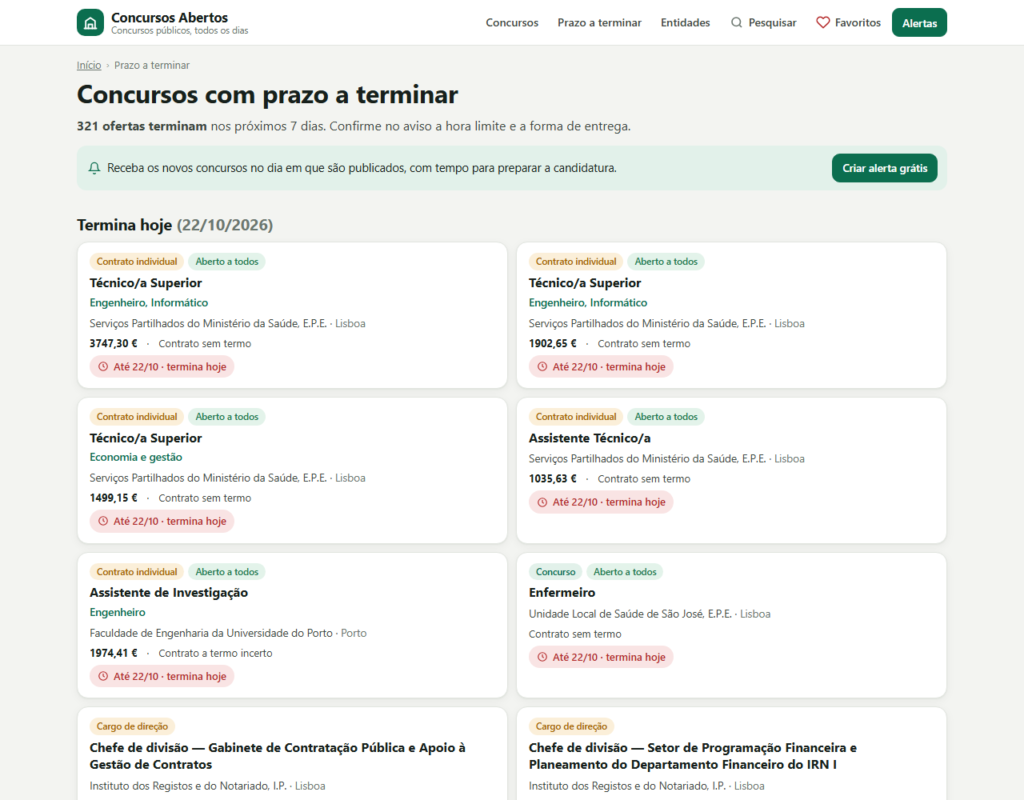The height and width of the screenshot is (800, 1024).
Task: Open Técnico/a Superior job paying 3747,30 €
Action: pyautogui.click(x=146, y=283)
